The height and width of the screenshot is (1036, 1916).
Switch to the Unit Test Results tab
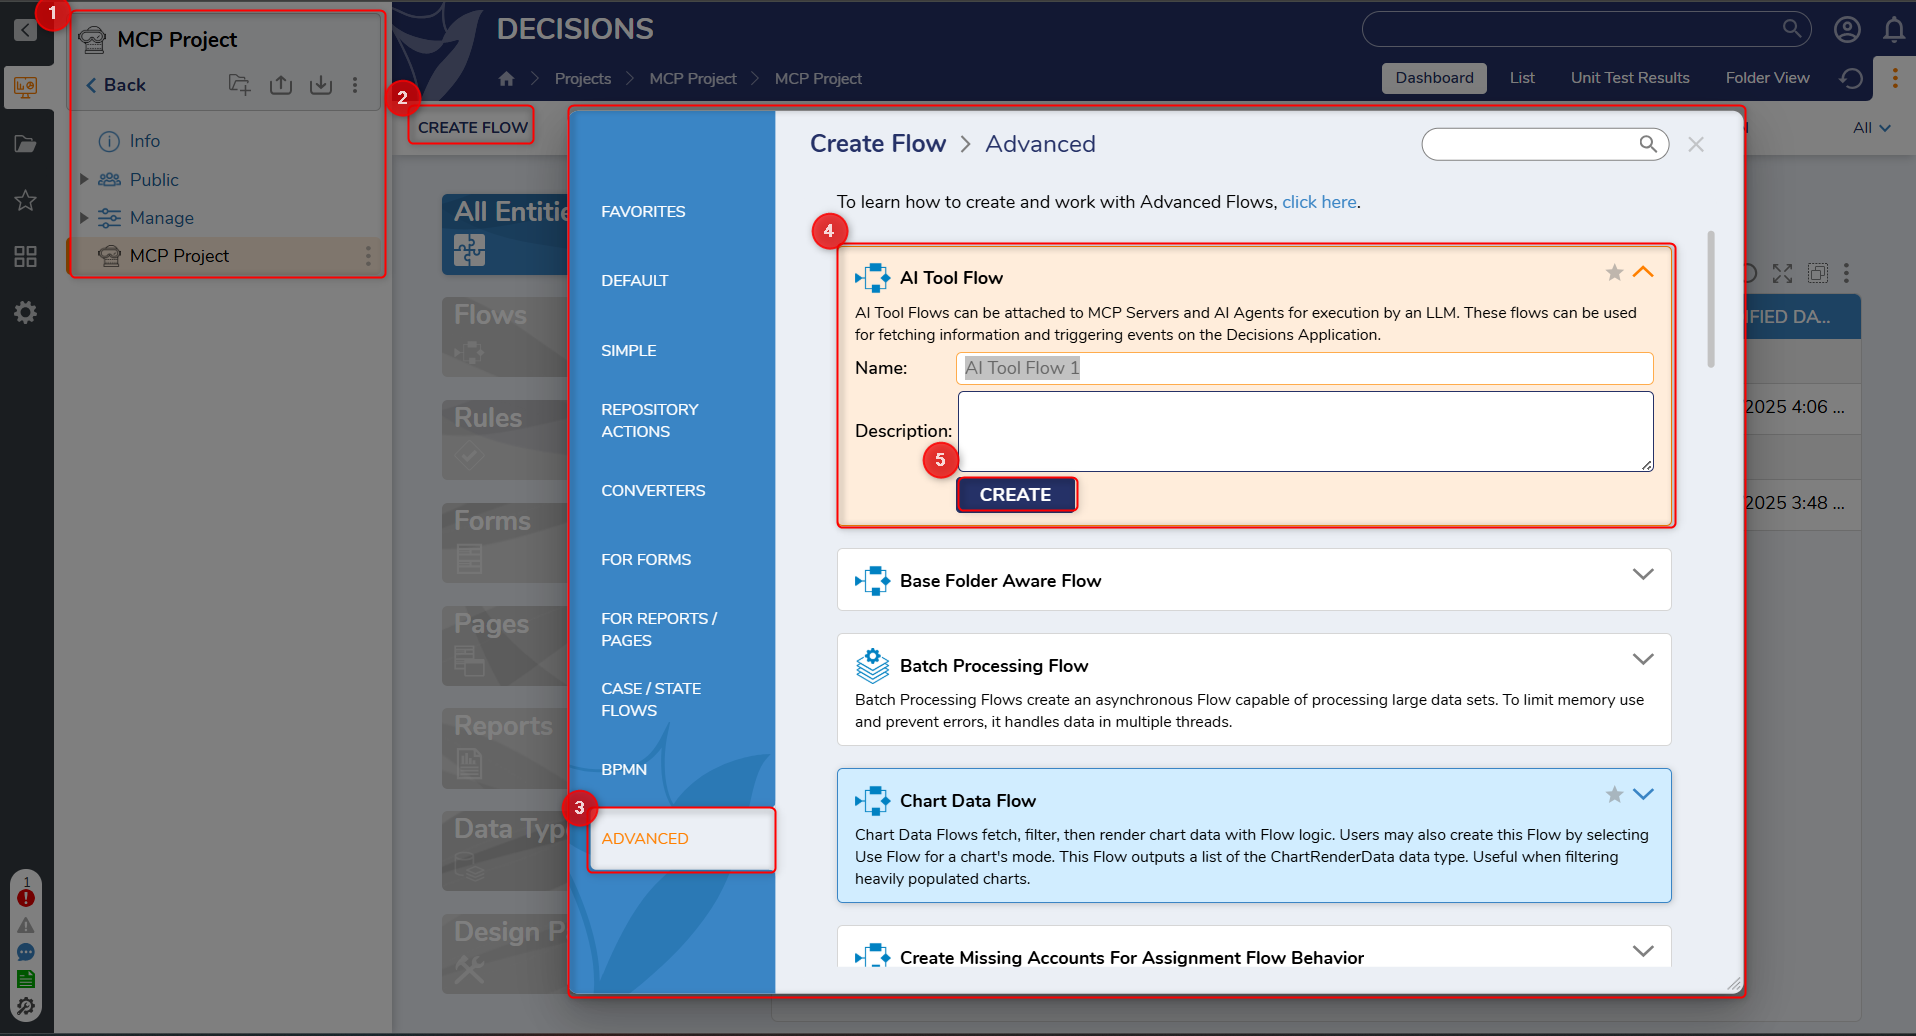[1630, 78]
